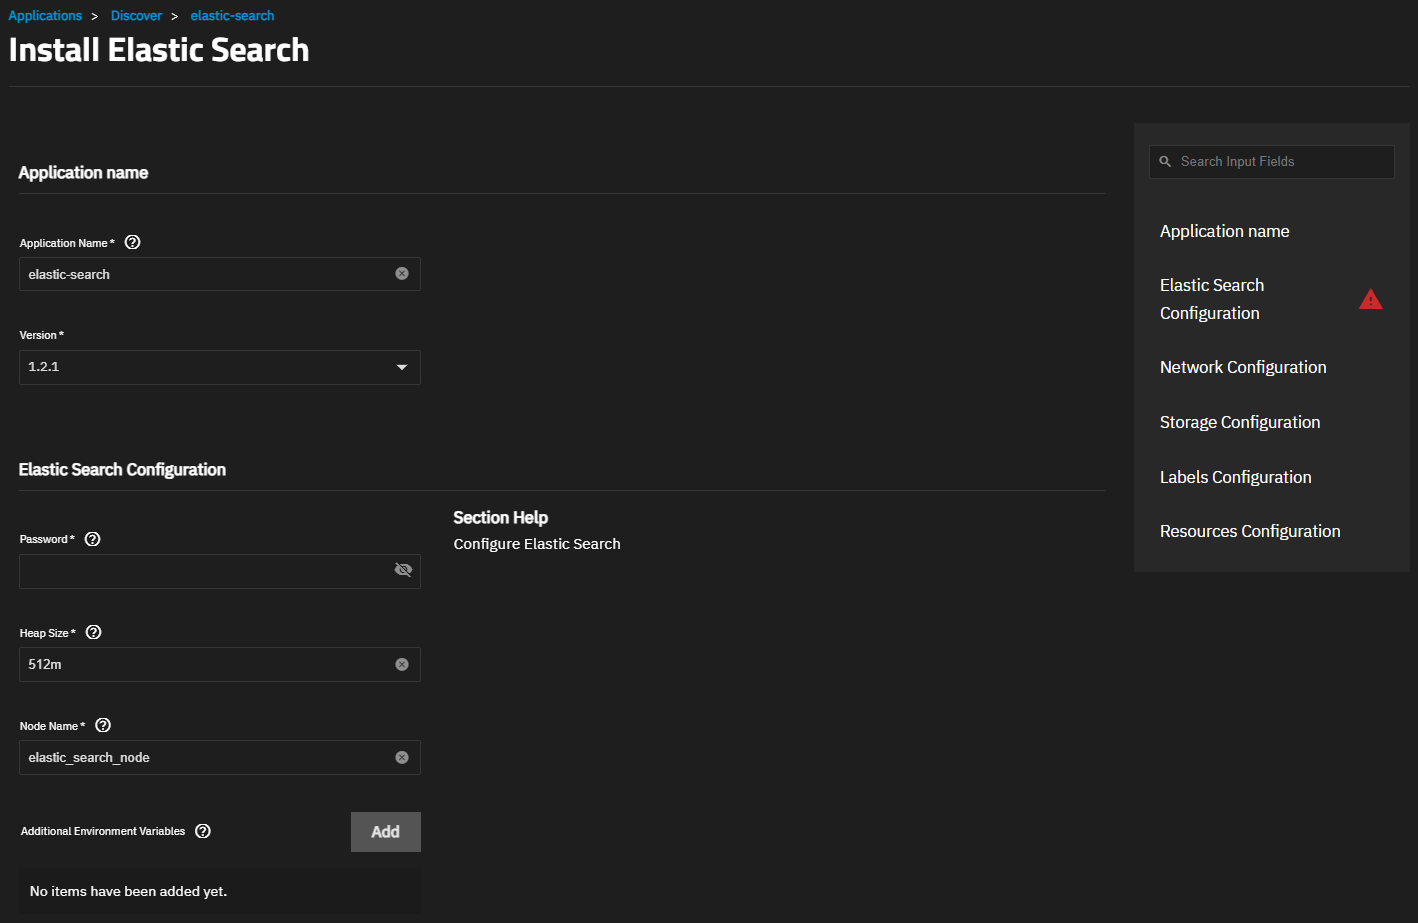The height and width of the screenshot is (923, 1418).
Task: Expand the Version dropdown
Action: point(220,367)
